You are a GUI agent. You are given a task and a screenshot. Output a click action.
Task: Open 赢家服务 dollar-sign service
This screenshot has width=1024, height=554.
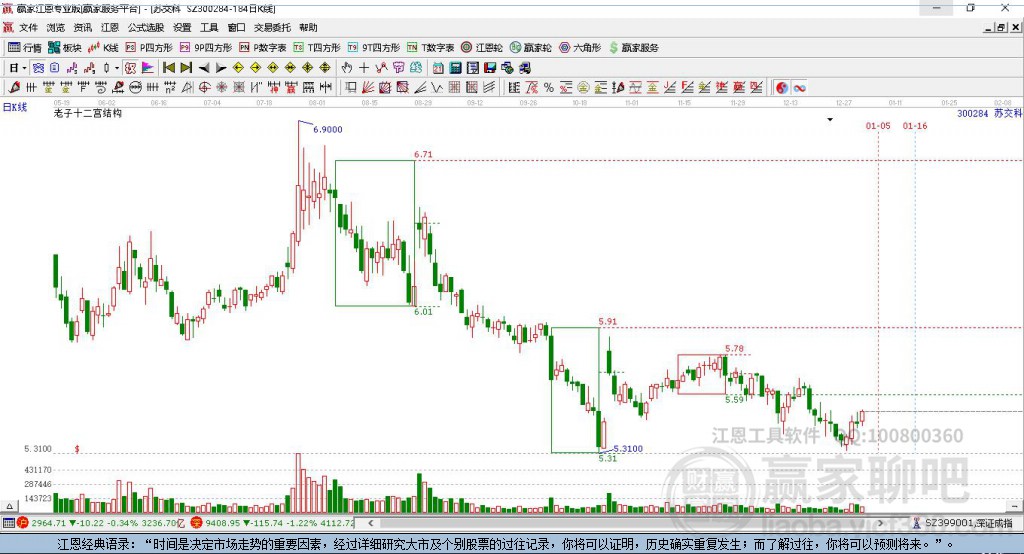(633, 48)
